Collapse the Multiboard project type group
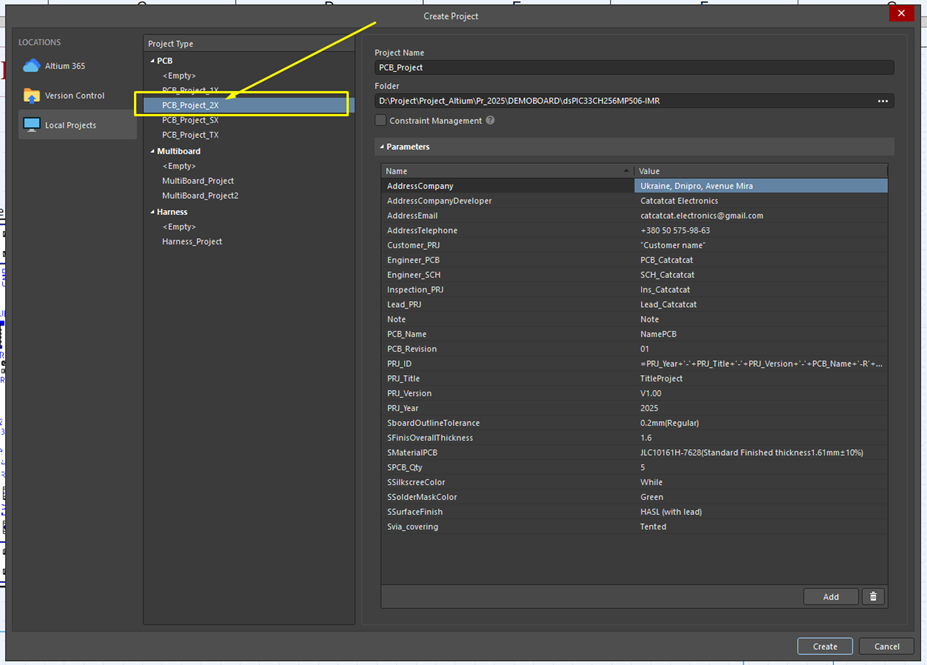The height and width of the screenshot is (665, 927). [x=152, y=151]
